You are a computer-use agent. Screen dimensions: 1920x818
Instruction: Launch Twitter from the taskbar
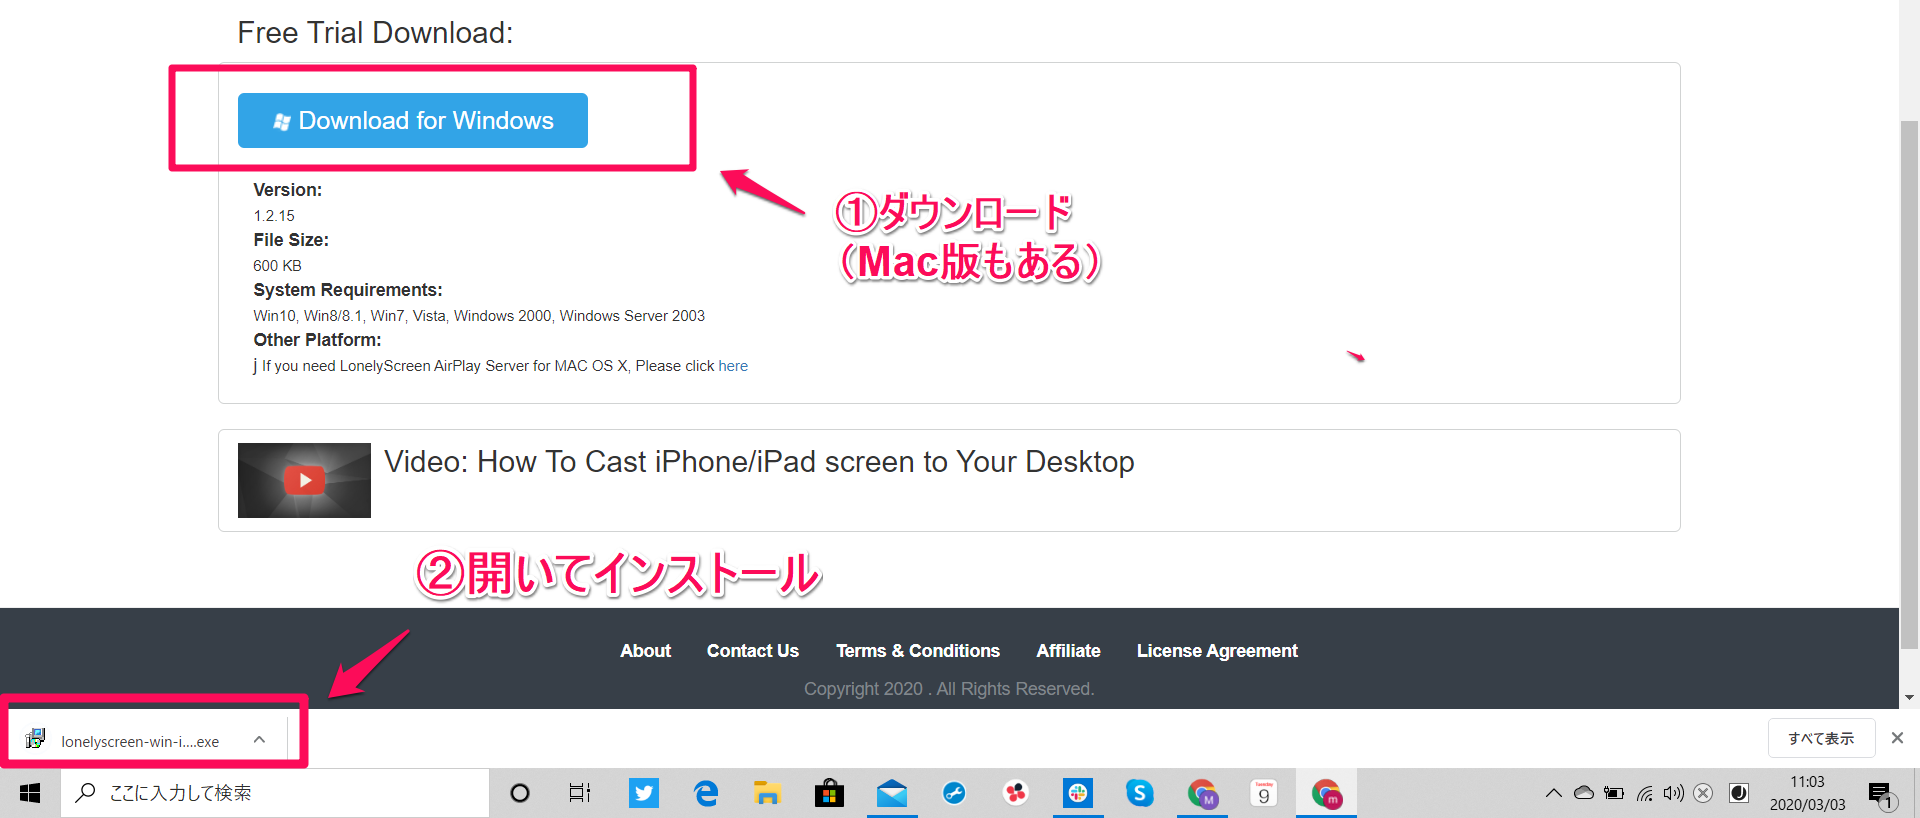click(x=644, y=793)
